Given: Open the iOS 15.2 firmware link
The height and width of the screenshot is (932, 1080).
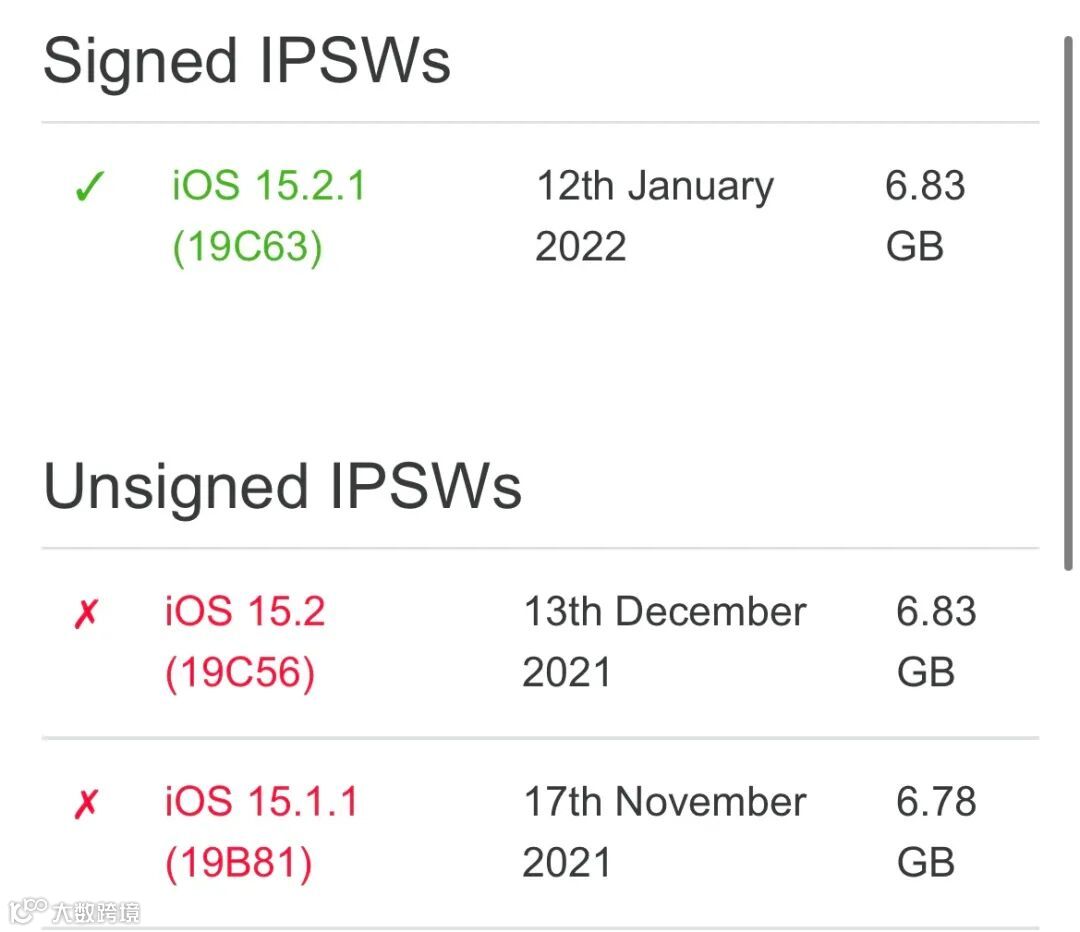Looking at the screenshot, I should (x=245, y=612).
